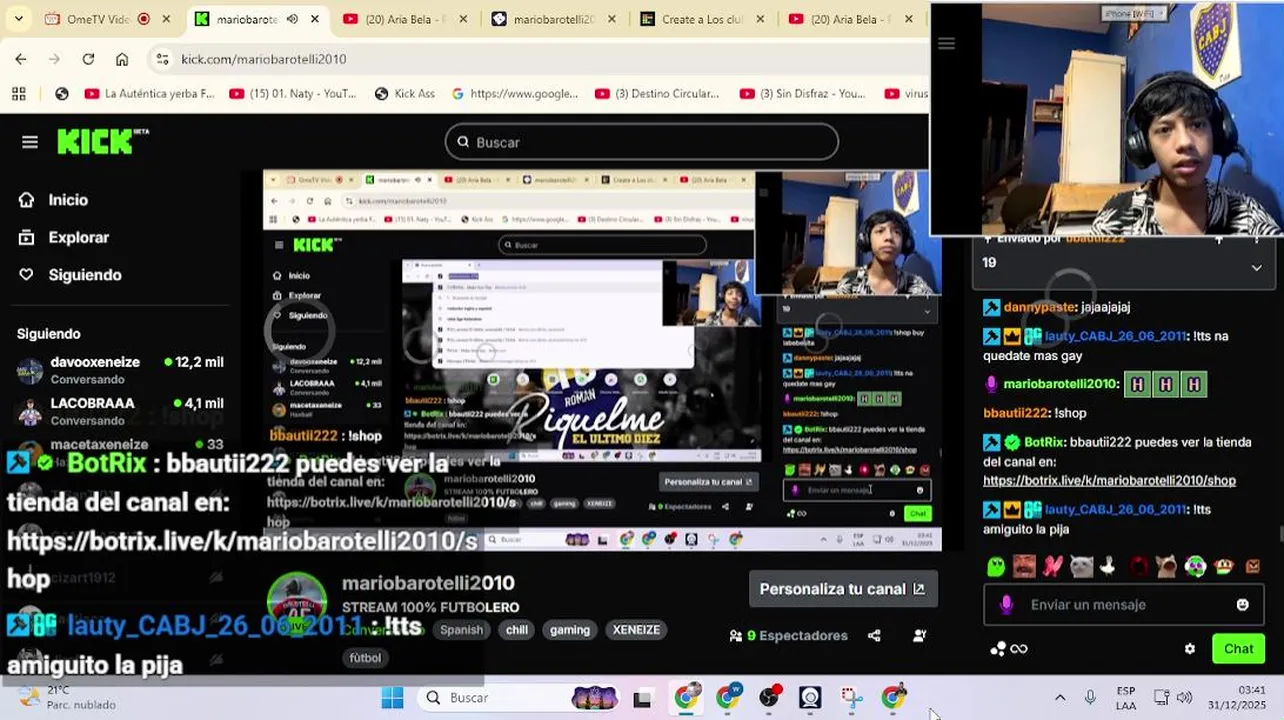Screen dimensions: 1284x720
Task: Open the bookmarks apps grid icon
Action: pyautogui.click(x=18, y=94)
